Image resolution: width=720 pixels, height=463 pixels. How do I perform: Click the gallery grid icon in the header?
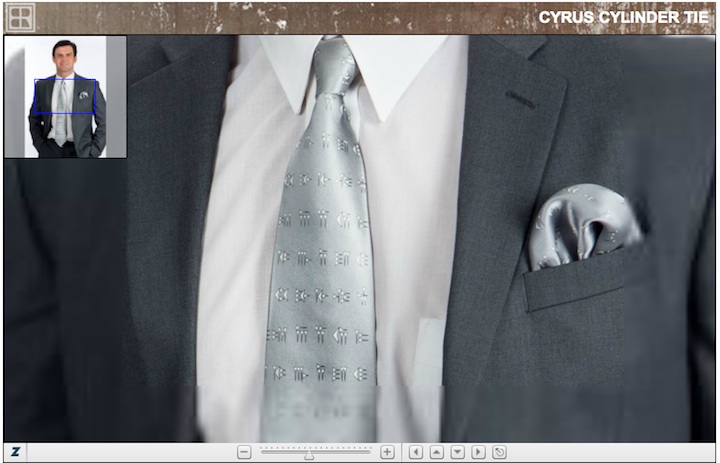(x=21, y=17)
